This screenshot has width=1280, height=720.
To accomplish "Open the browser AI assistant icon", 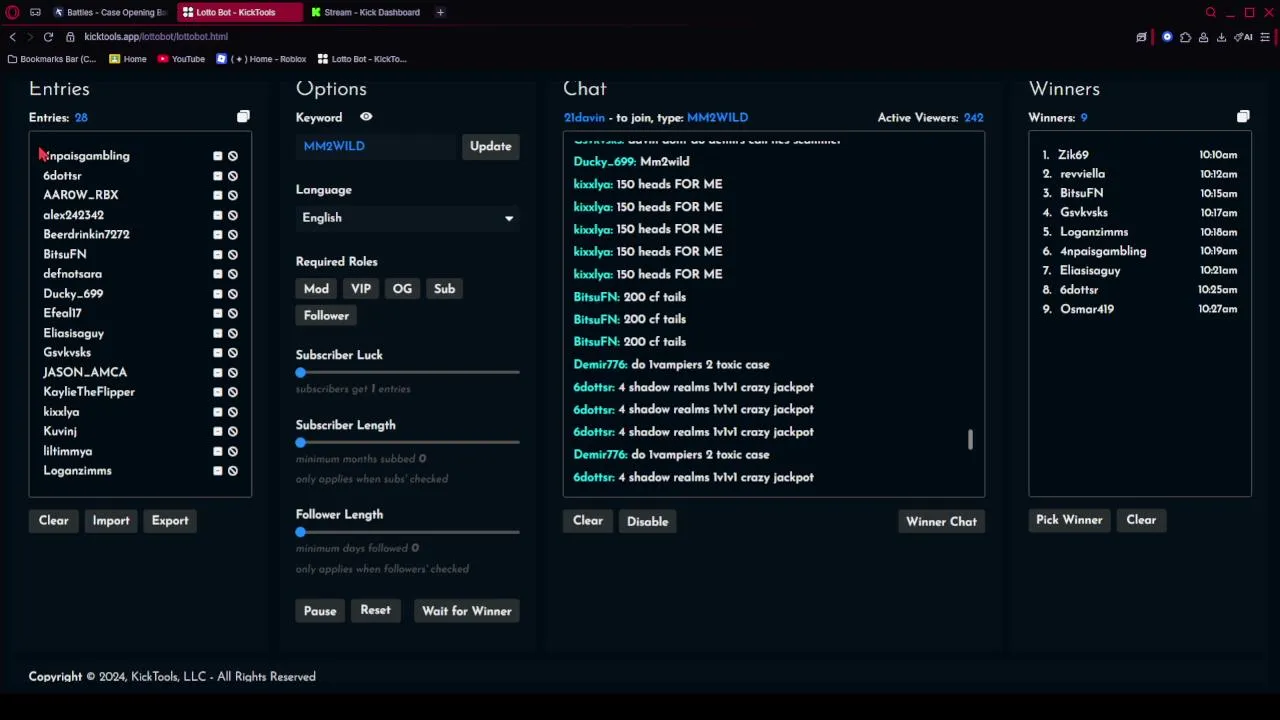I will click(1244, 37).
